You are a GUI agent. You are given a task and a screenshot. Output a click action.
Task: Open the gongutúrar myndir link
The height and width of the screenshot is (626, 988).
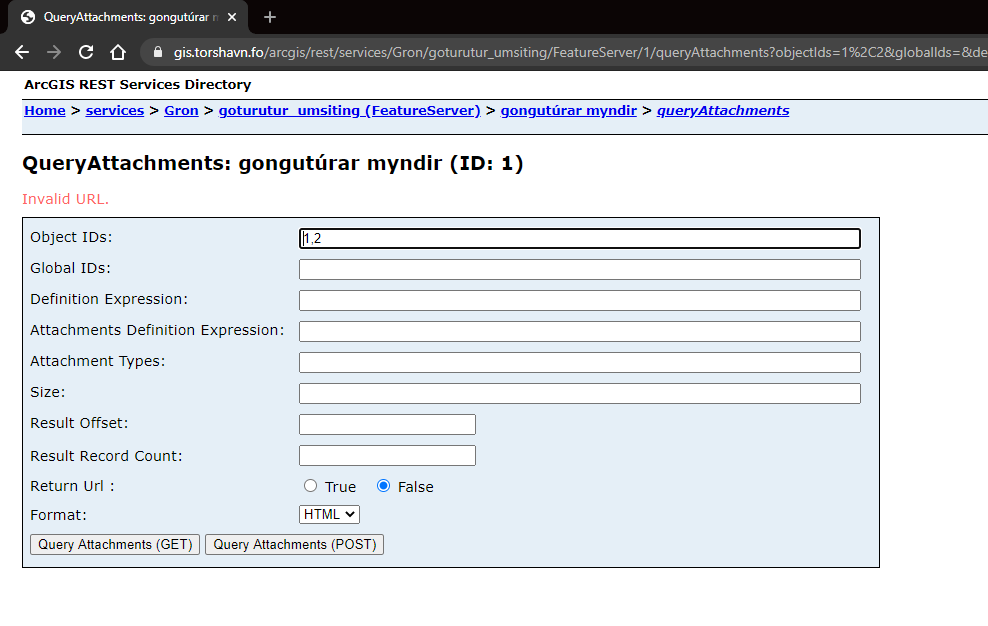[569, 110]
